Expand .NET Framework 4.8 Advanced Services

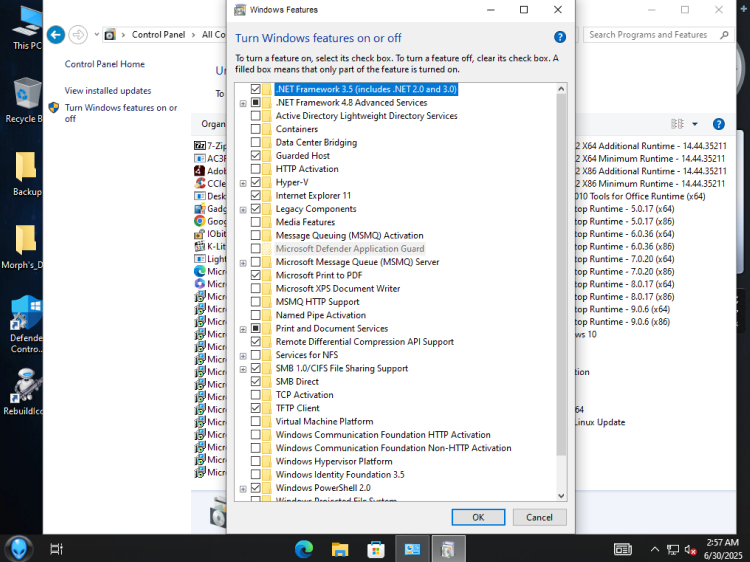243,103
